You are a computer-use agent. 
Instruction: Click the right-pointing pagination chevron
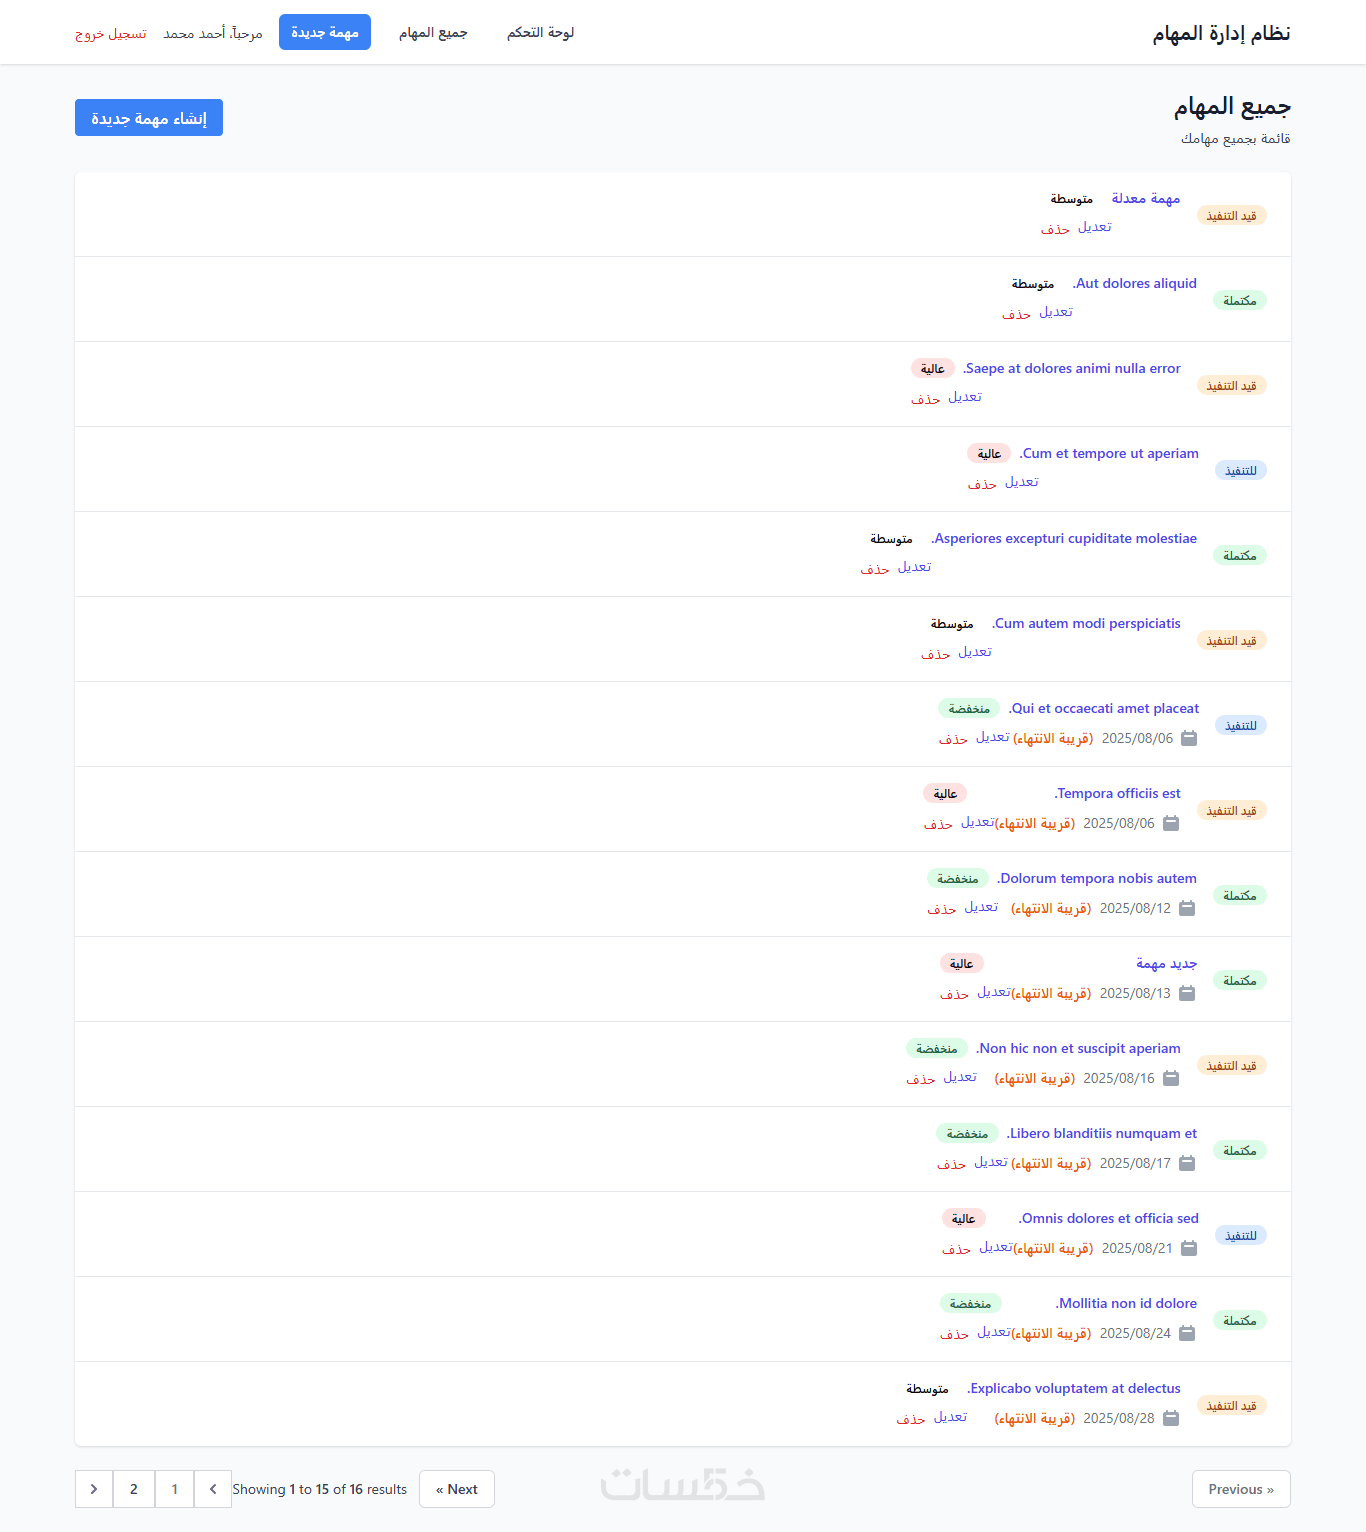(94, 1489)
